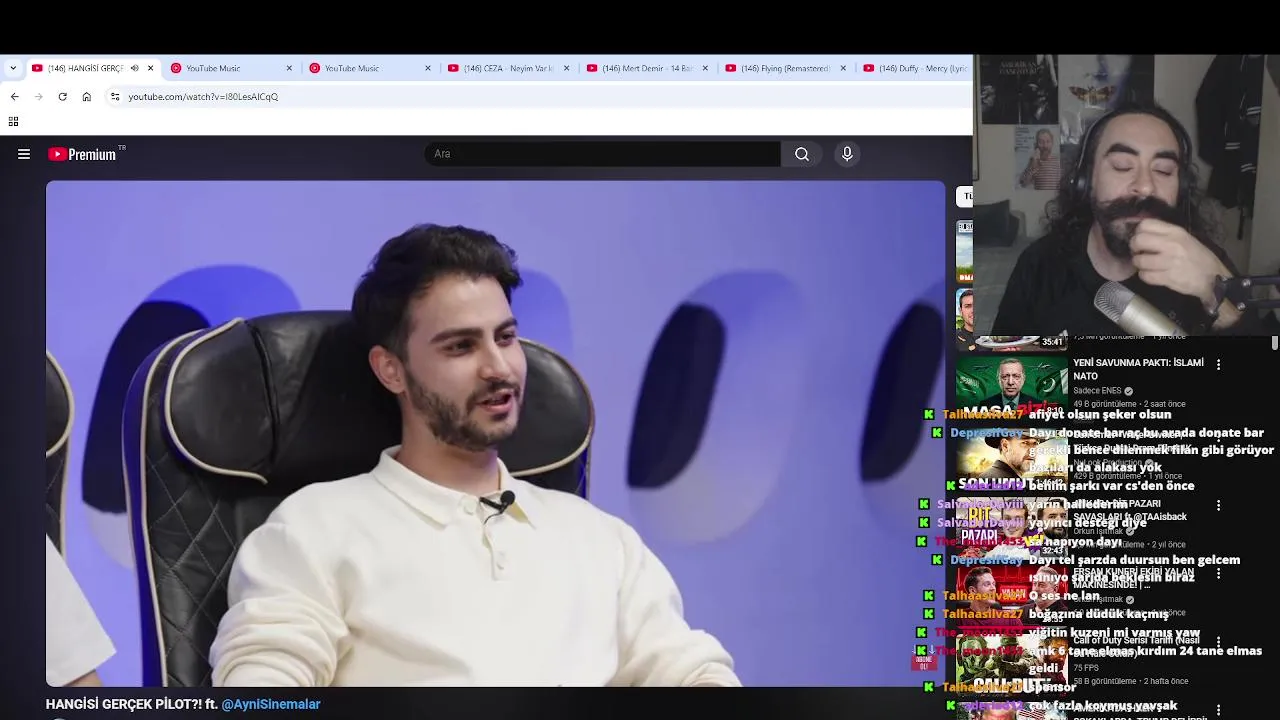This screenshot has height=720, width=1280.
Task: Close the Flying (Remastered) tab
Action: click(843, 68)
